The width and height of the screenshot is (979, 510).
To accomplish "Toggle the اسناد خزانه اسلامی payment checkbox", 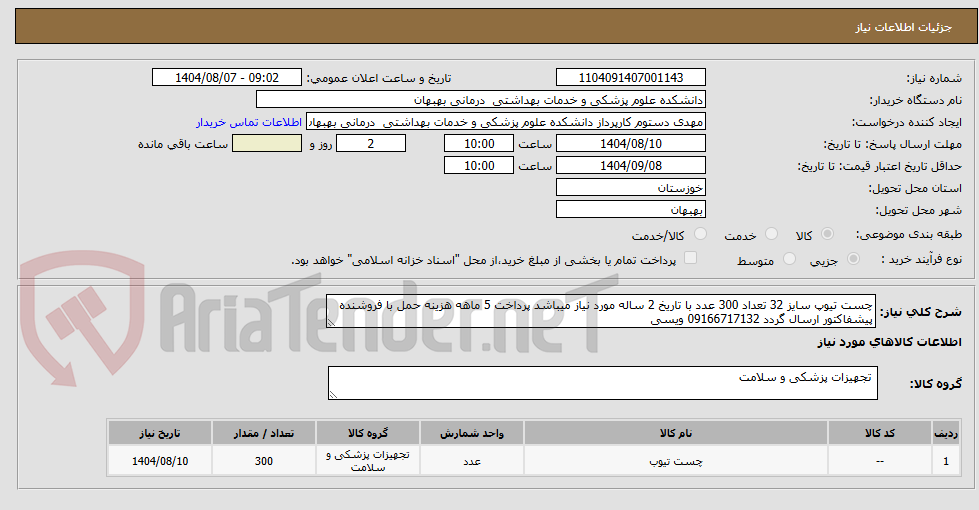I will pos(690,258).
